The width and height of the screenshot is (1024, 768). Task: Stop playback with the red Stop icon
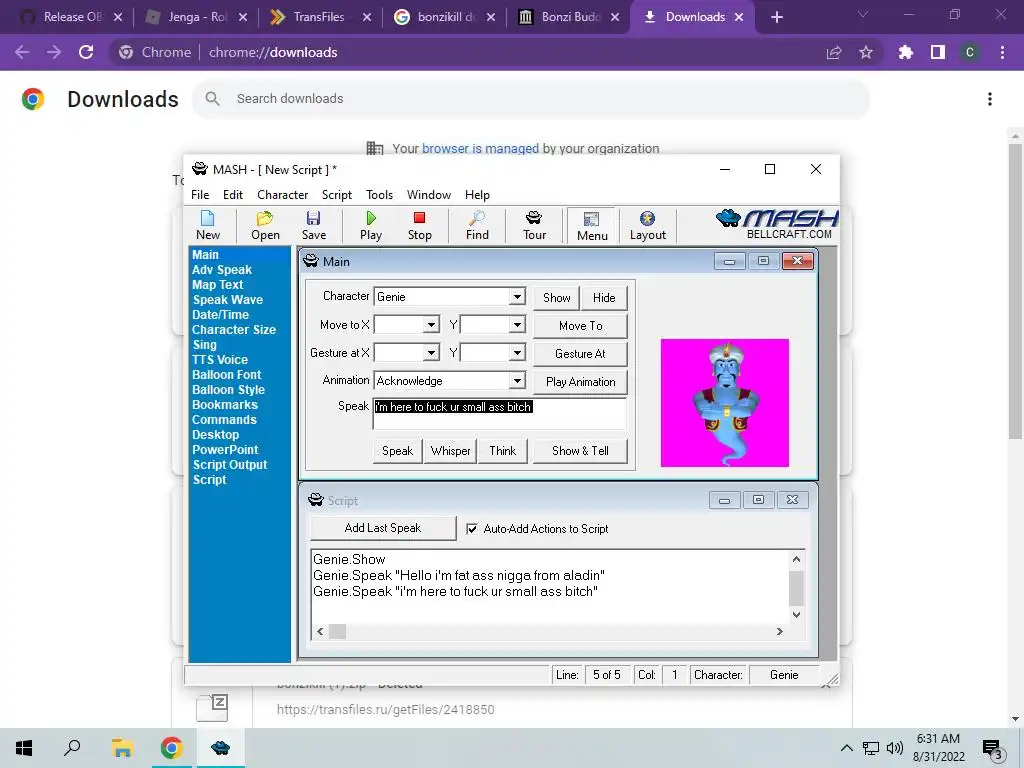pyautogui.click(x=419, y=225)
